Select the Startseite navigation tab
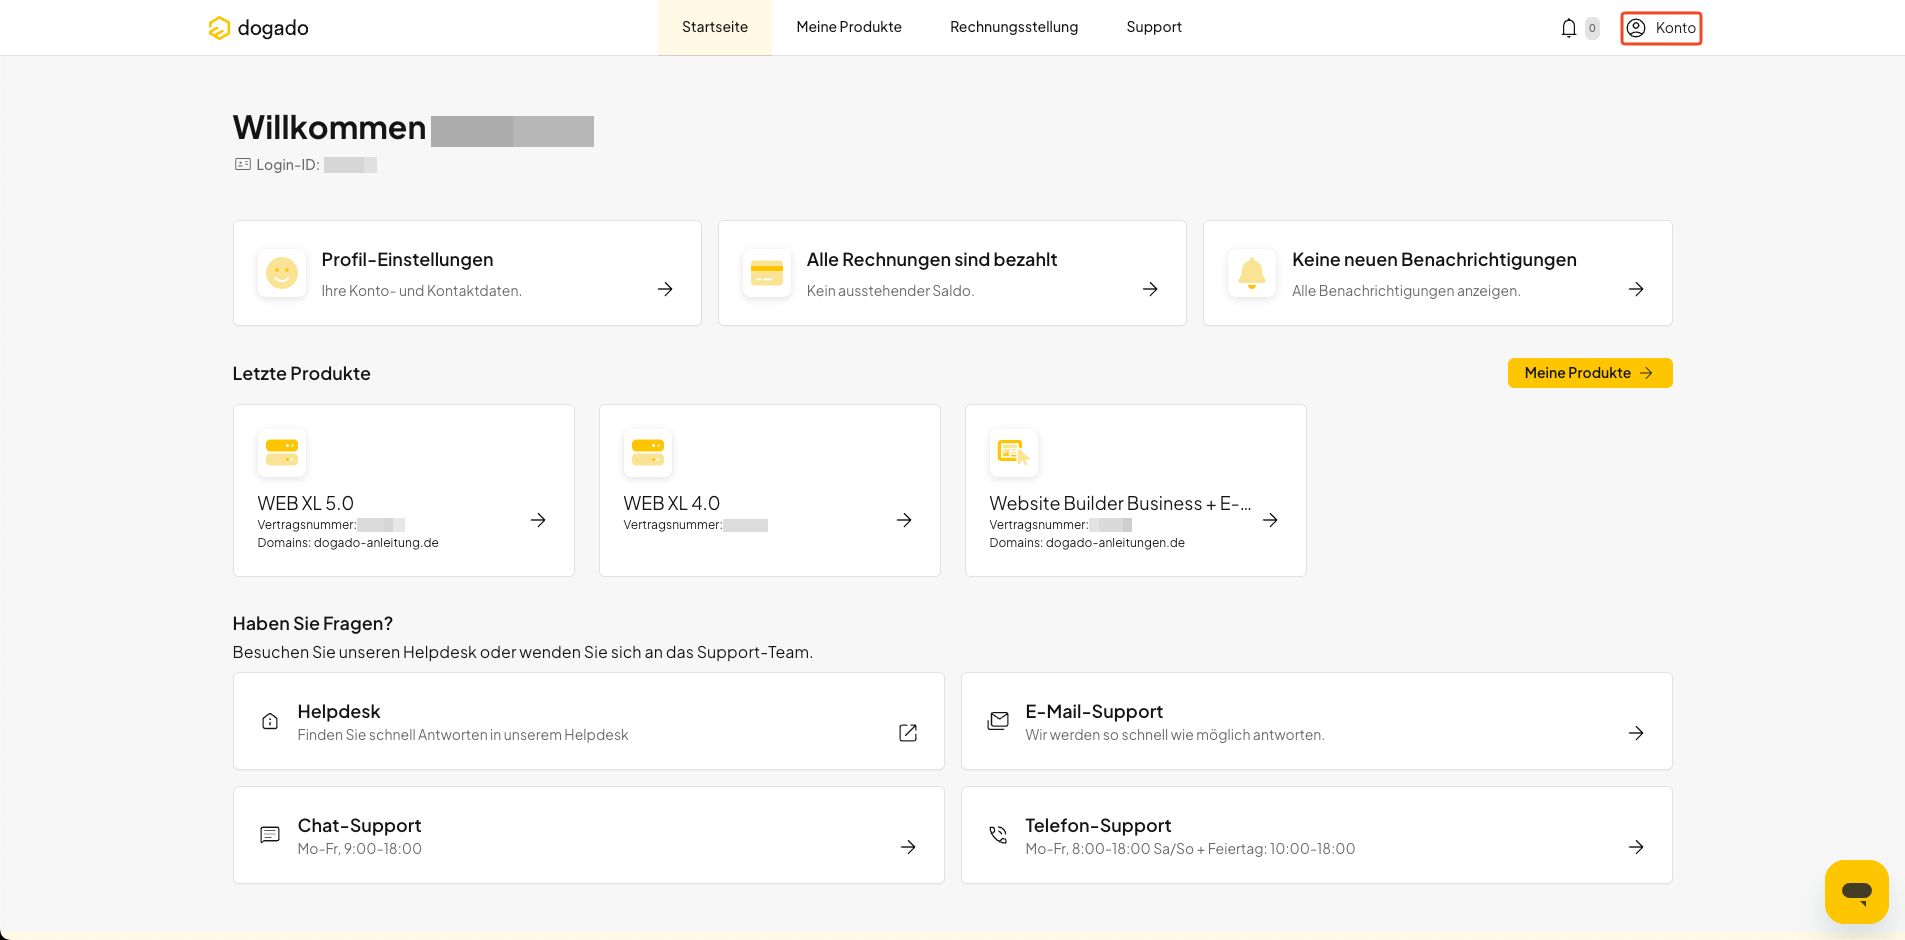1905x940 pixels. 715,27
